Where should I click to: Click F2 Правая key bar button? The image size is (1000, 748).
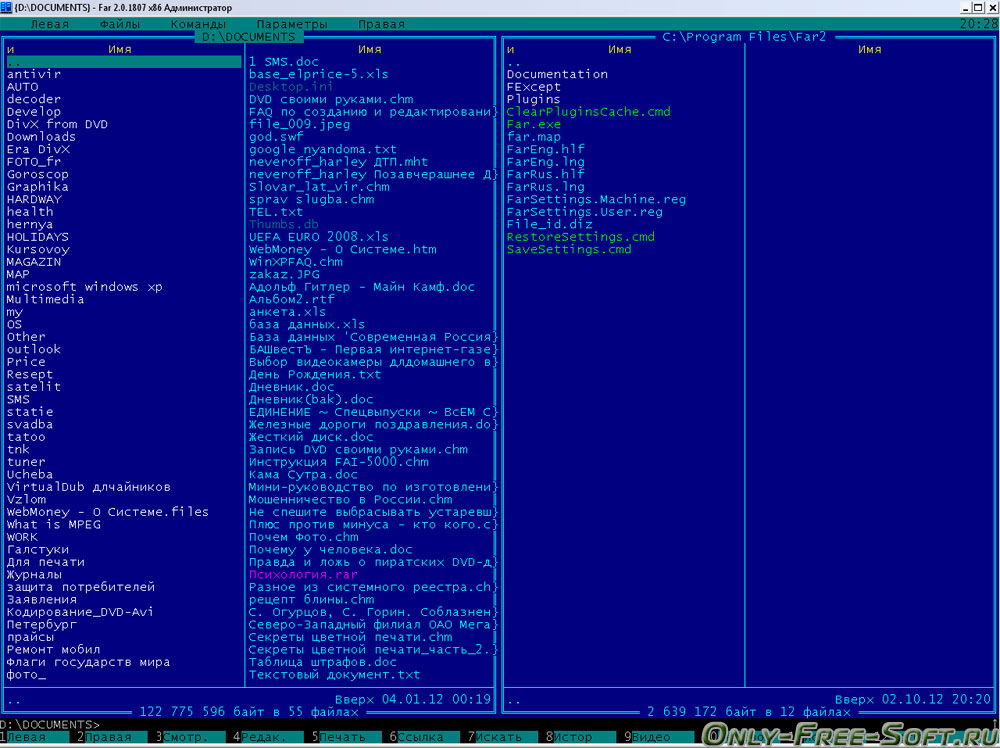pos(112,737)
